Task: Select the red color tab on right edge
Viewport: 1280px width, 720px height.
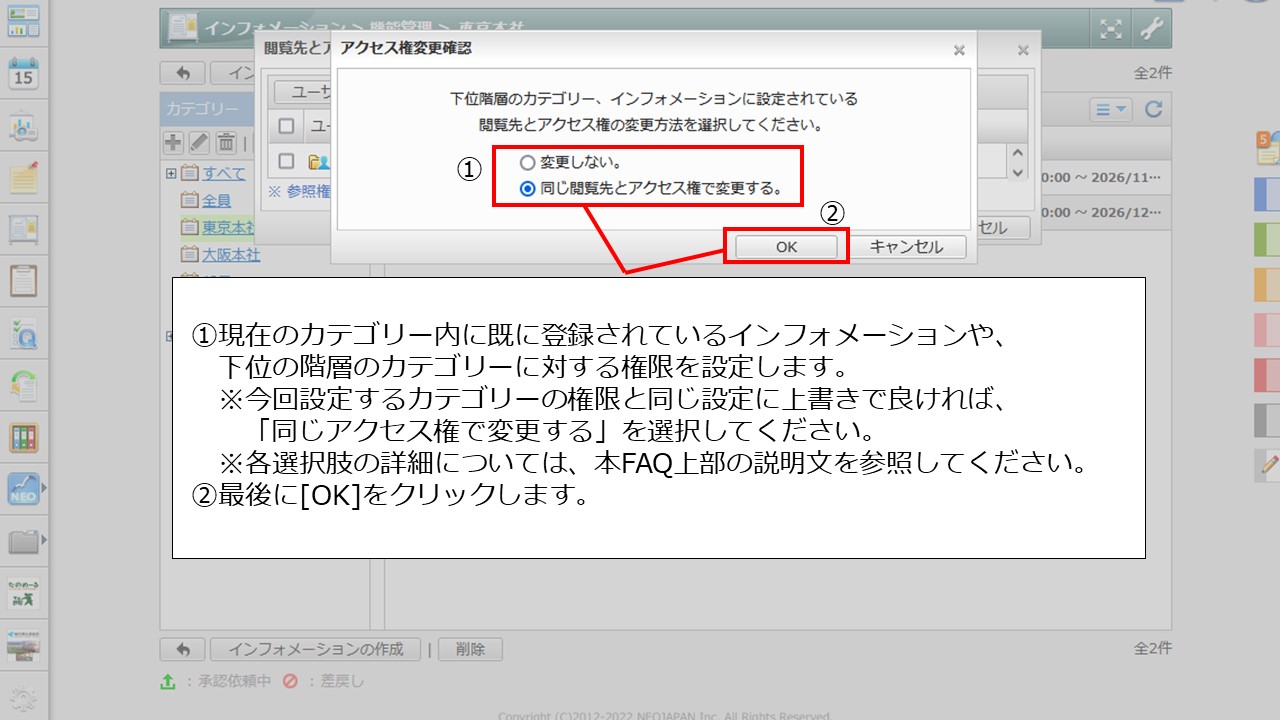Action: coord(1267,374)
